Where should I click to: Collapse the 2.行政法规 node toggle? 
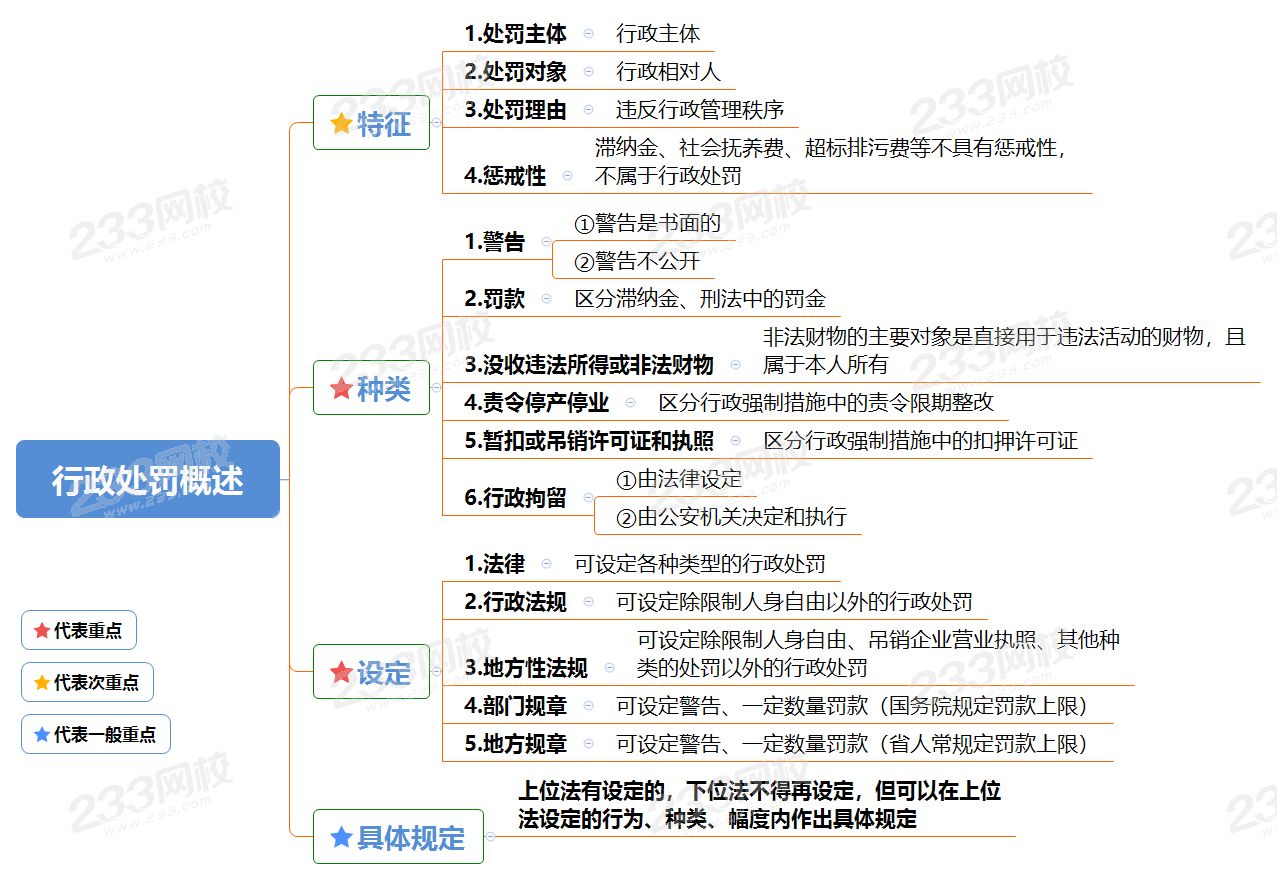588,601
